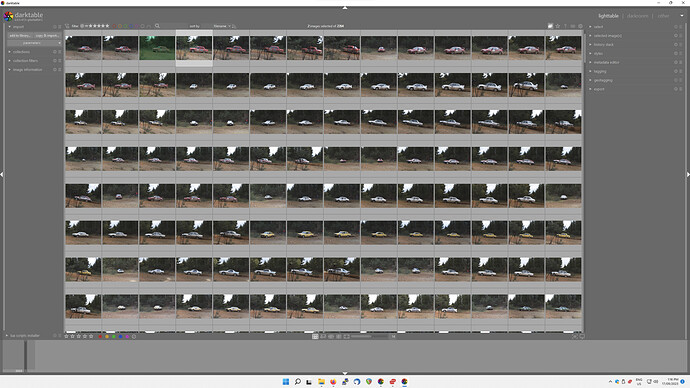Click the reset icon of the export module
The width and height of the screenshot is (690, 388).
[676, 89]
